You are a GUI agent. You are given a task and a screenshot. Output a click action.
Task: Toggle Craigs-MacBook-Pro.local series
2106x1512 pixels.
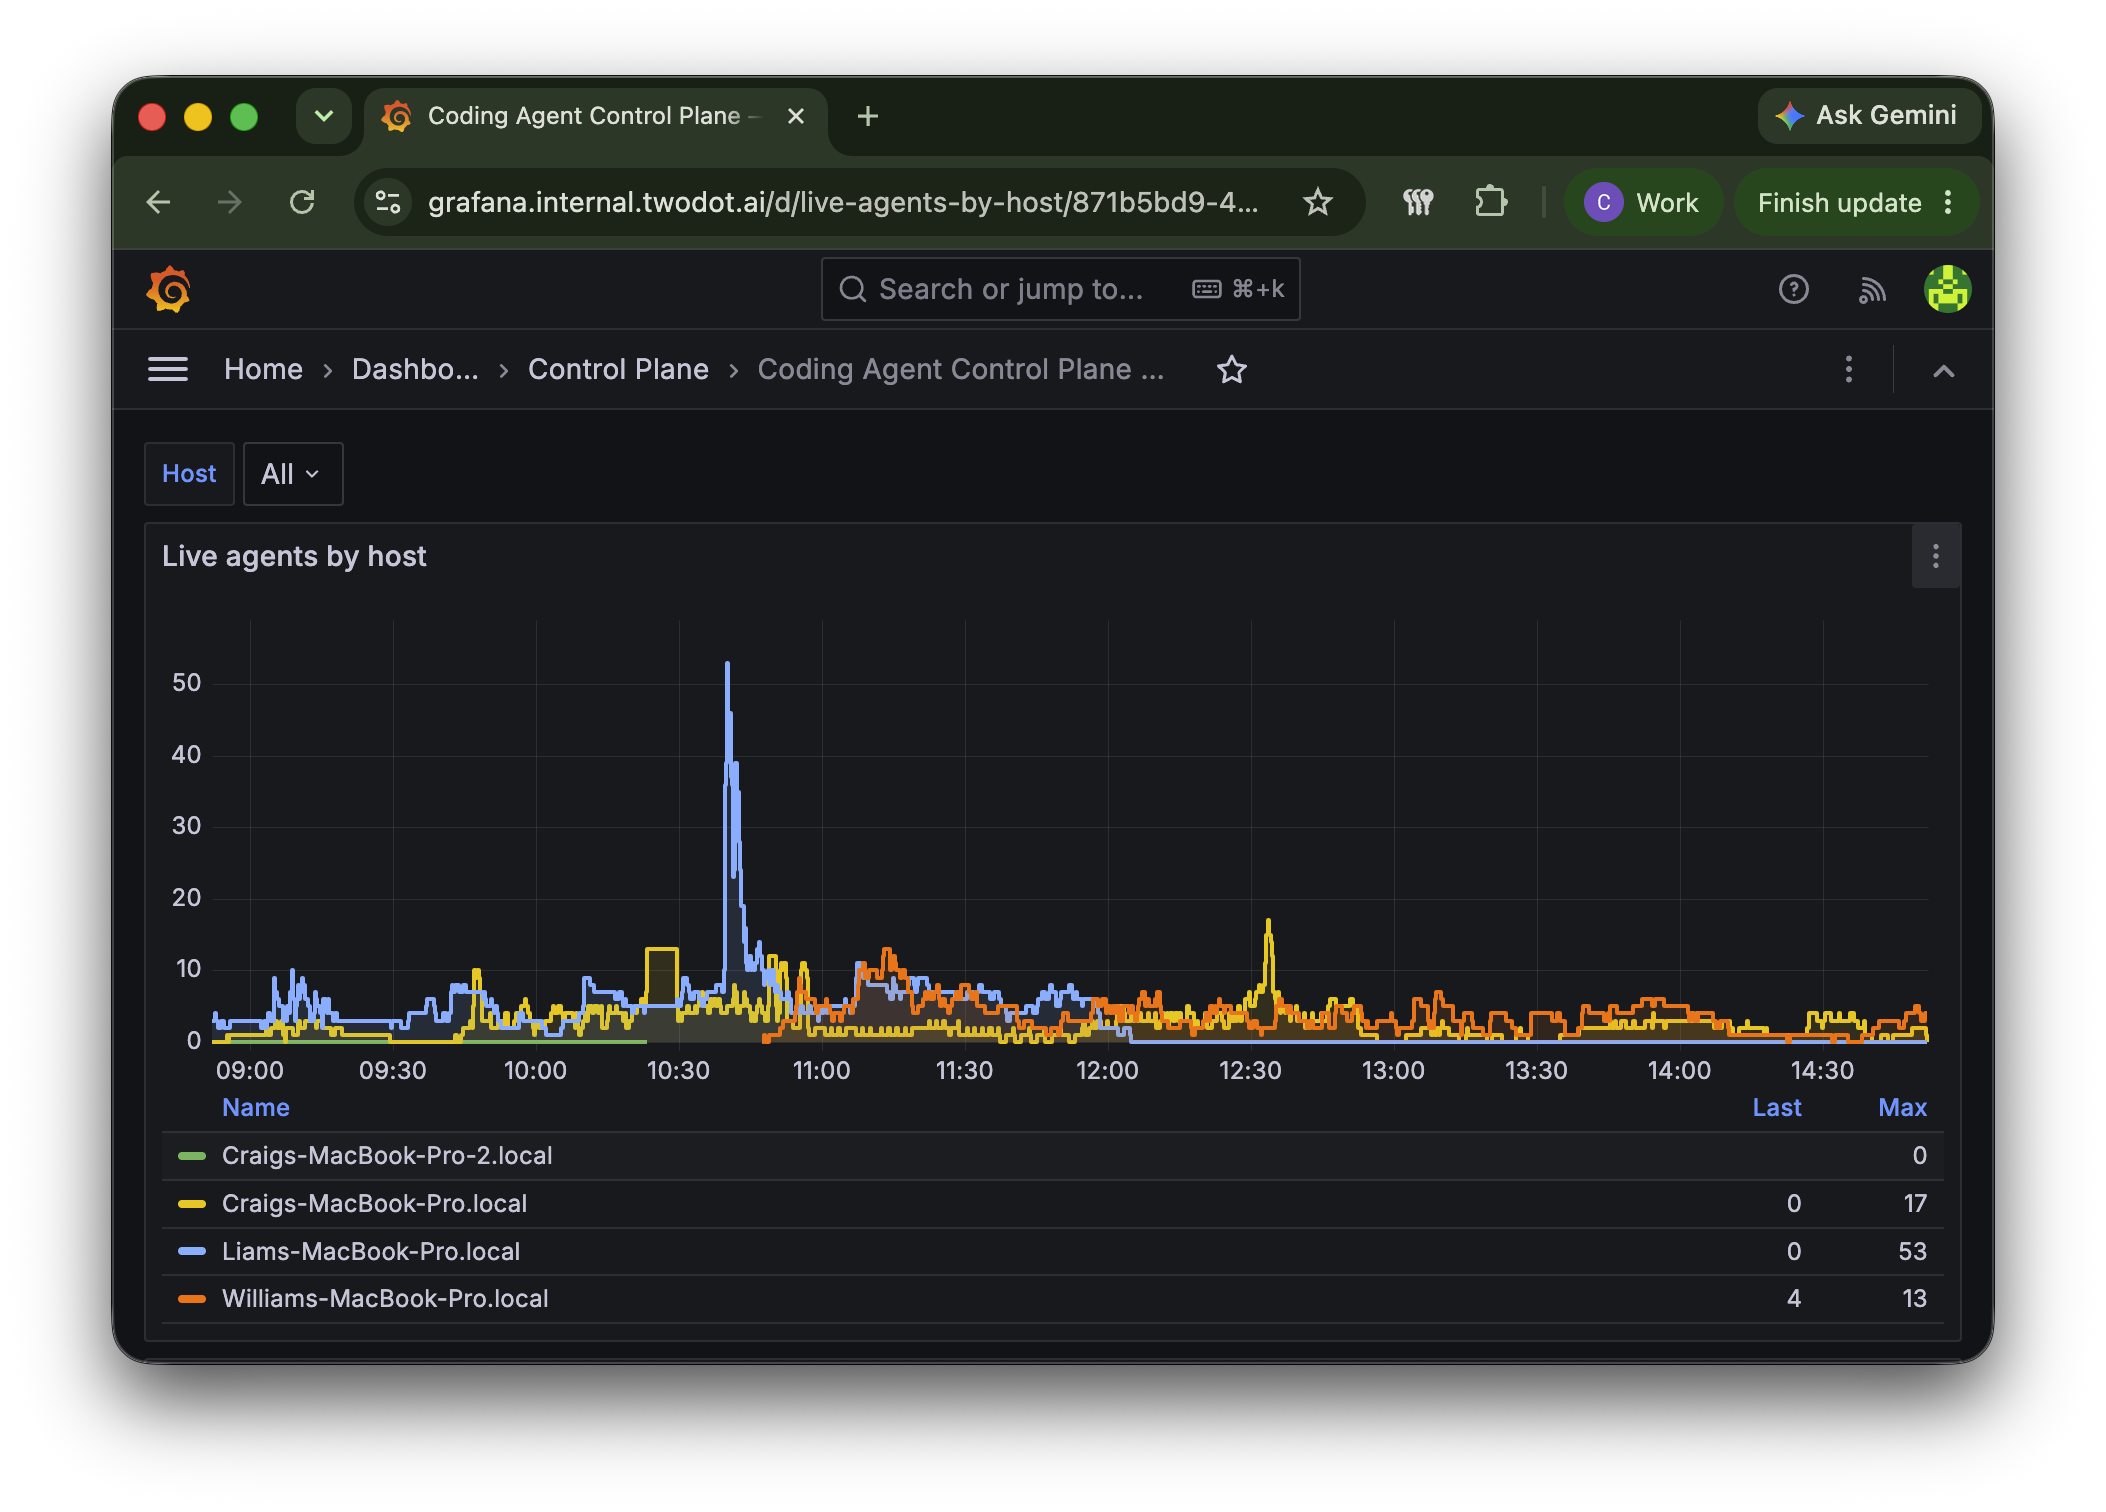coord(374,1204)
